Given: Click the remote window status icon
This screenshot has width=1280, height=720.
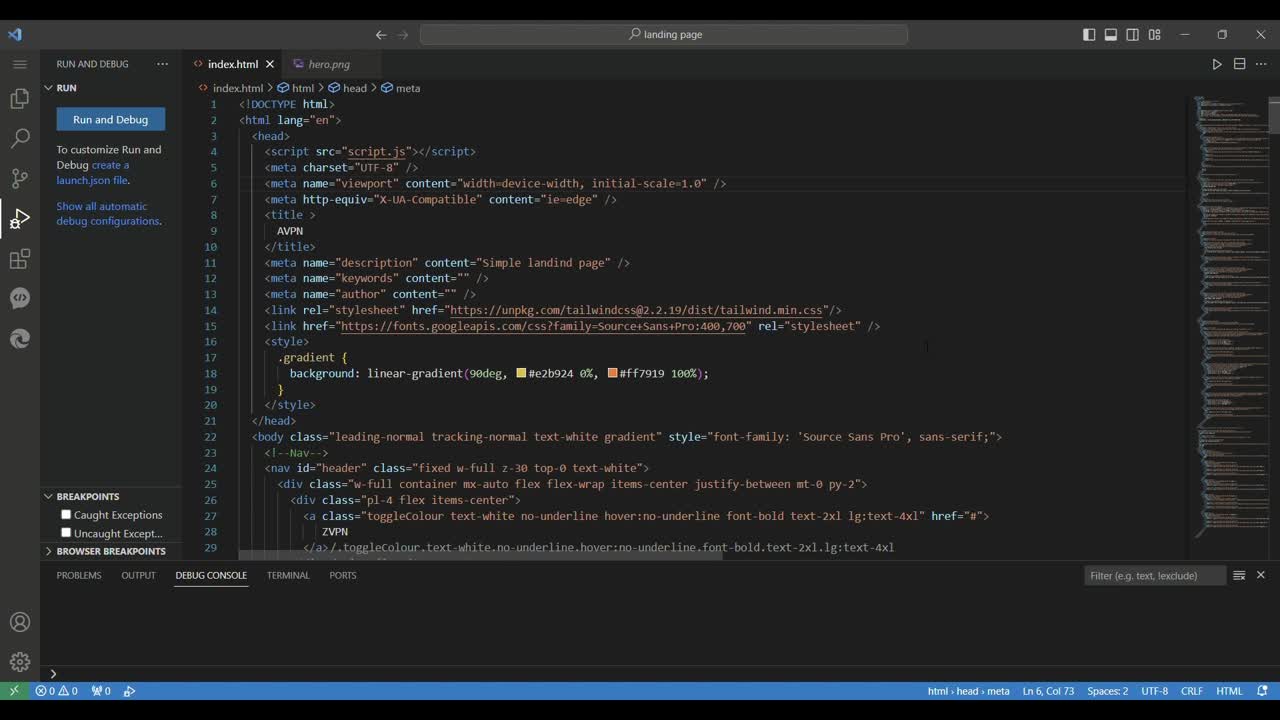Looking at the screenshot, I should tap(14, 691).
